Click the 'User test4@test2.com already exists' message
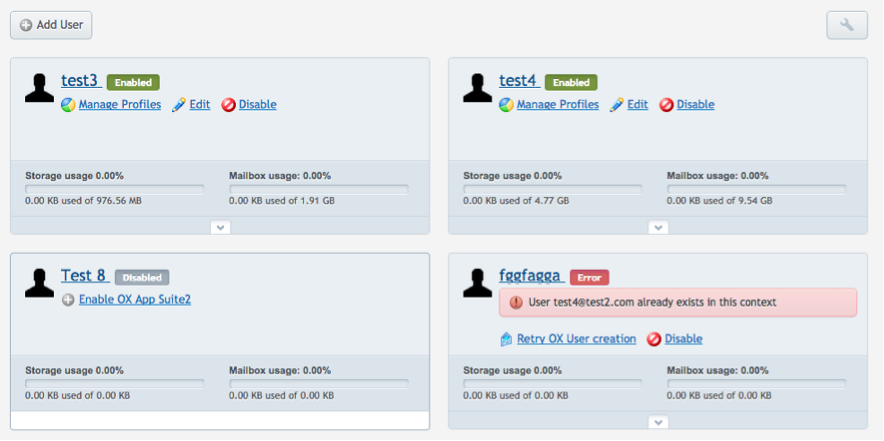This screenshot has height=441, width=884. pos(678,302)
